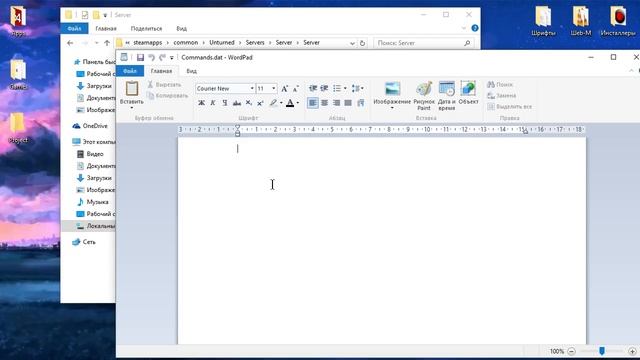Open the blue Файл tab in WordPad
640x360 pixels.
130,71
